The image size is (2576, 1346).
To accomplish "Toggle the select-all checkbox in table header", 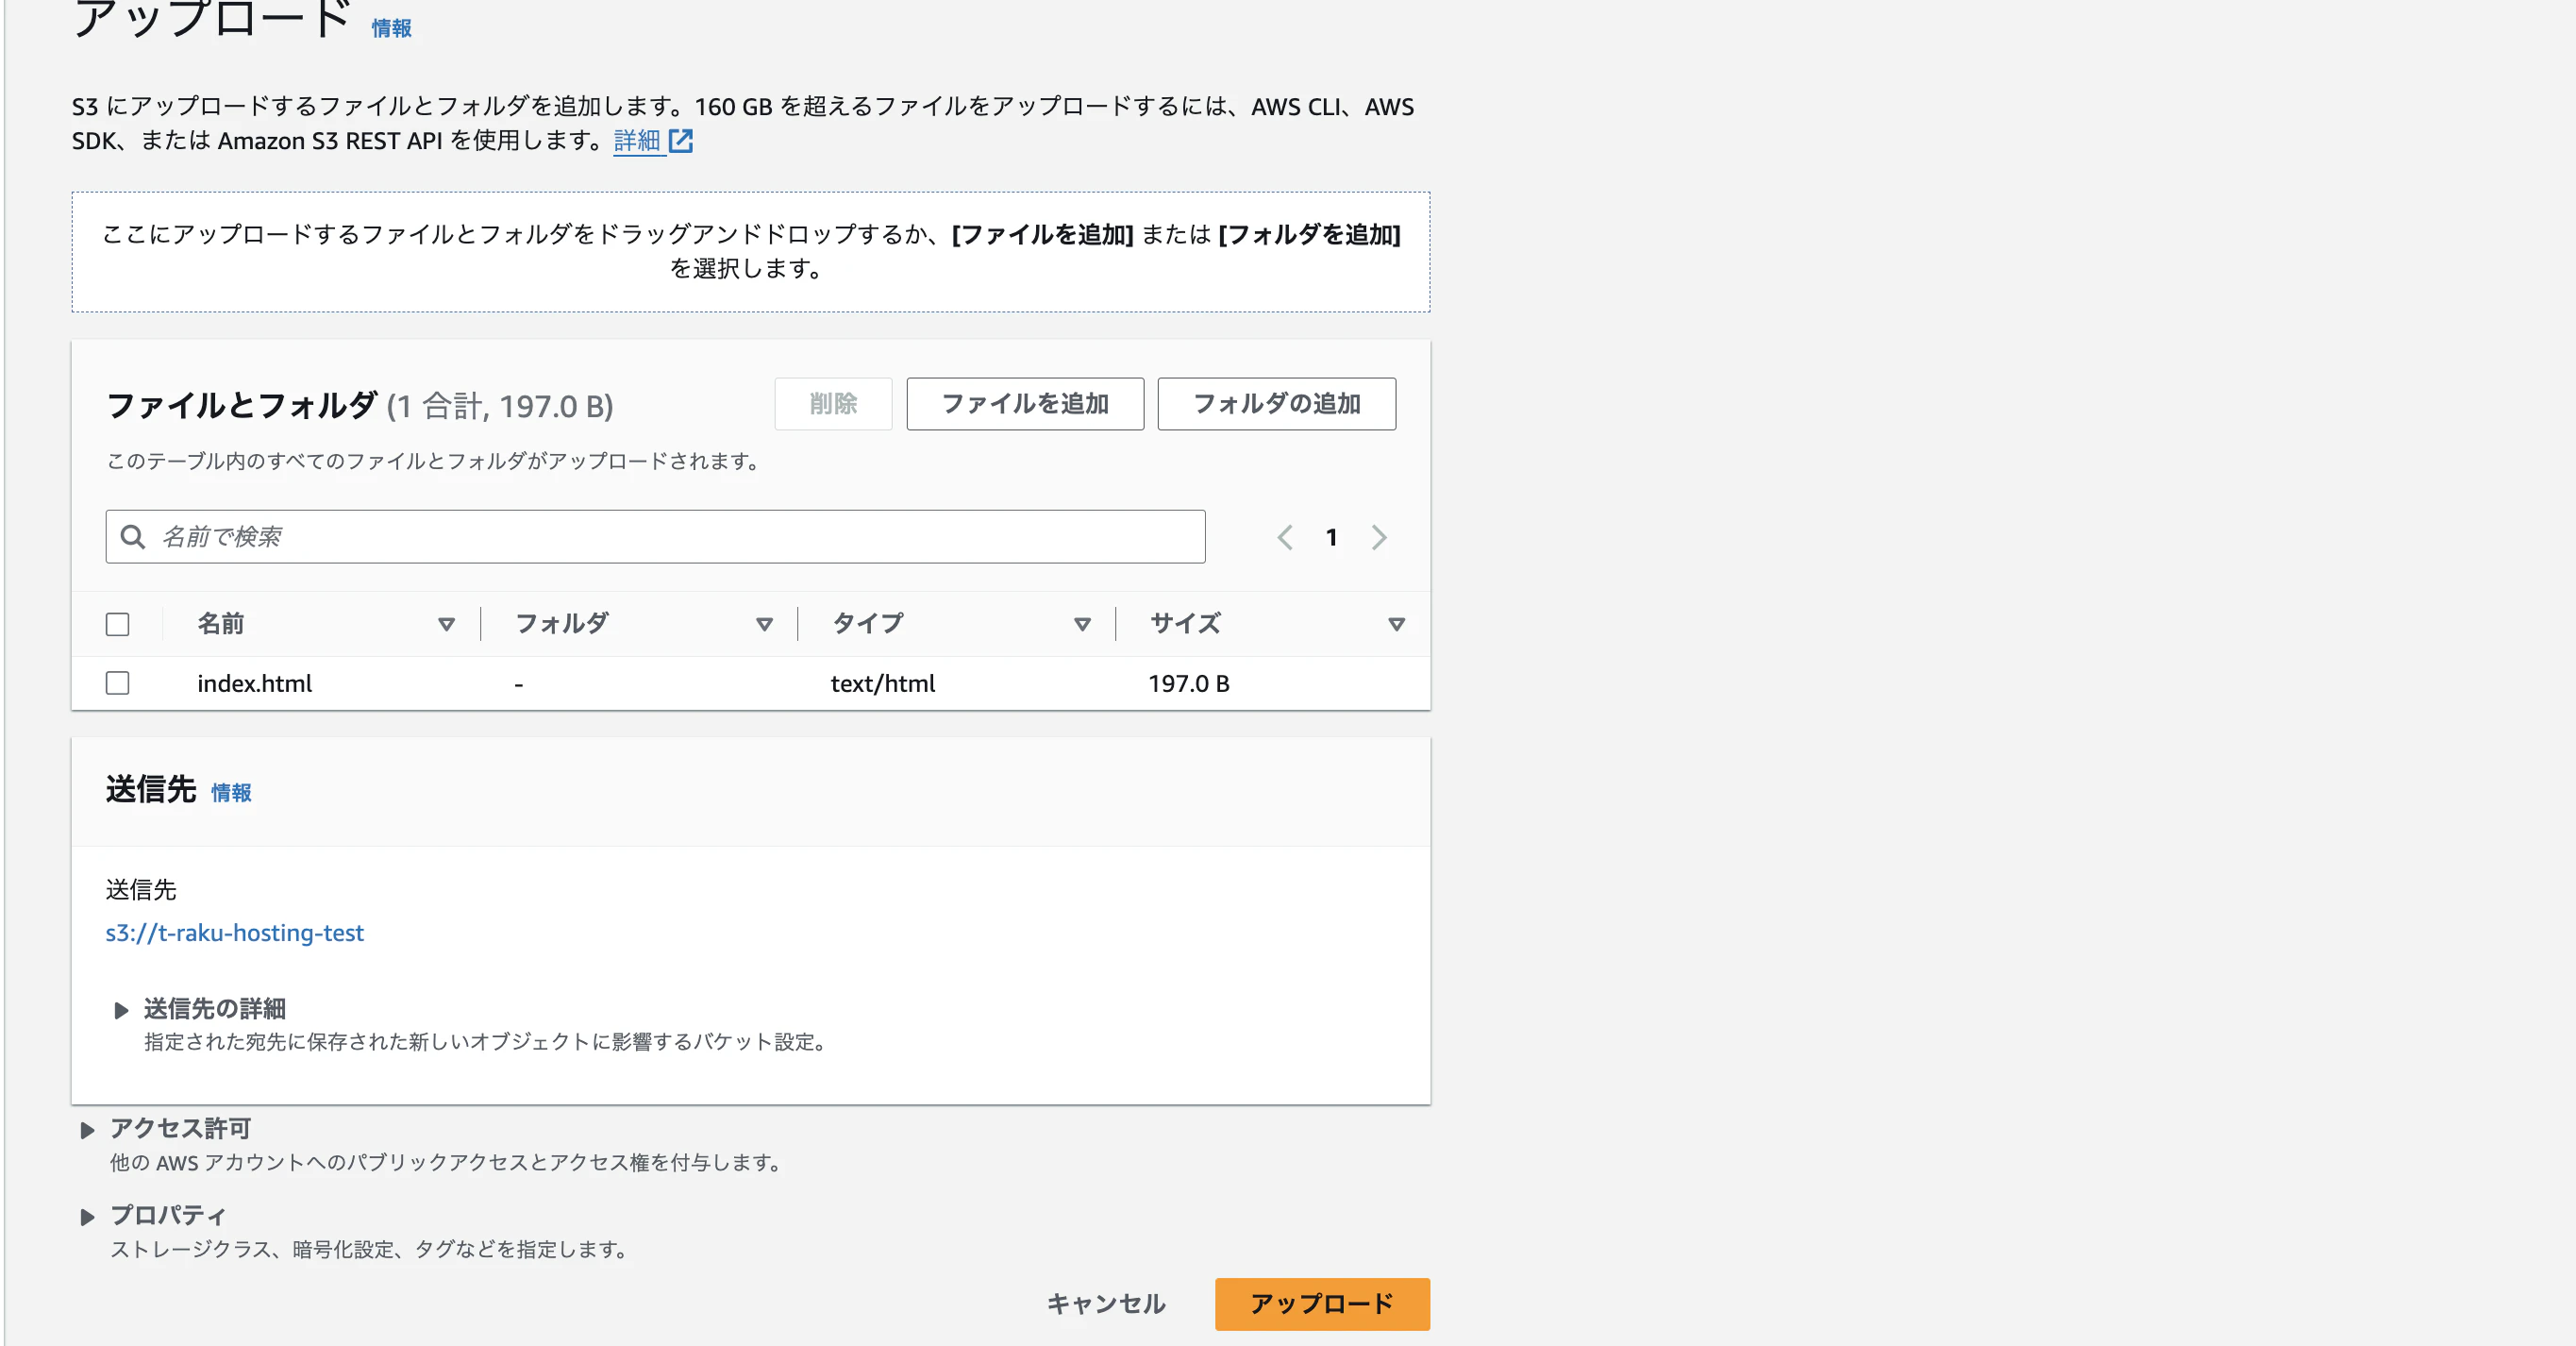I will tap(117, 623).
